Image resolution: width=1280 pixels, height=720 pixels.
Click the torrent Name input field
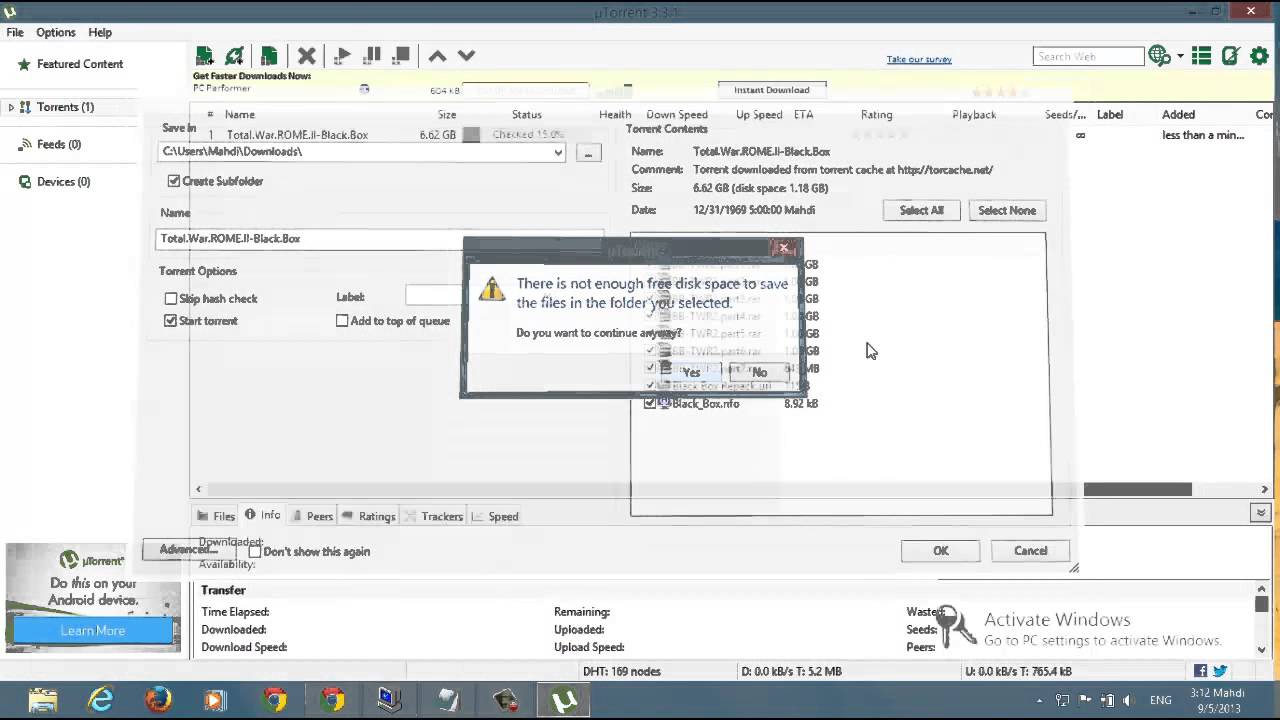380,239
